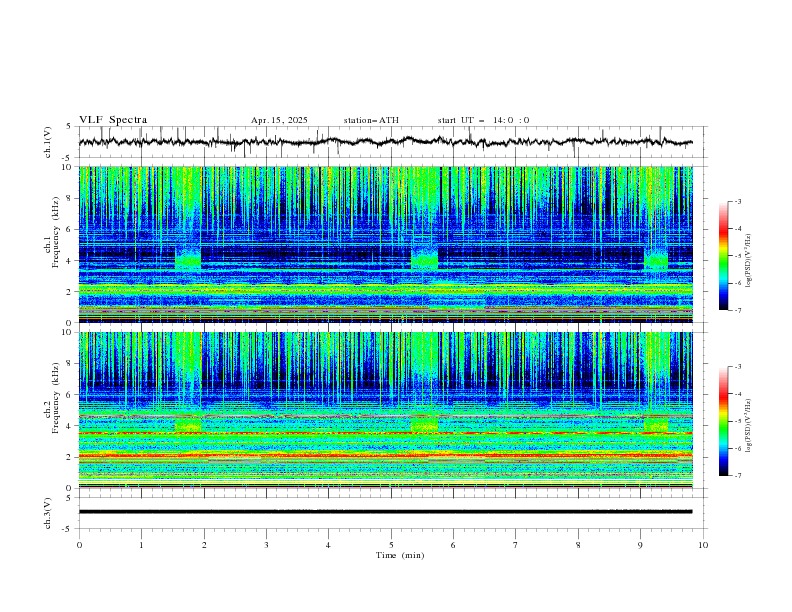Click the '-7' value on ch.2 color bar

(x=737, y=476)
